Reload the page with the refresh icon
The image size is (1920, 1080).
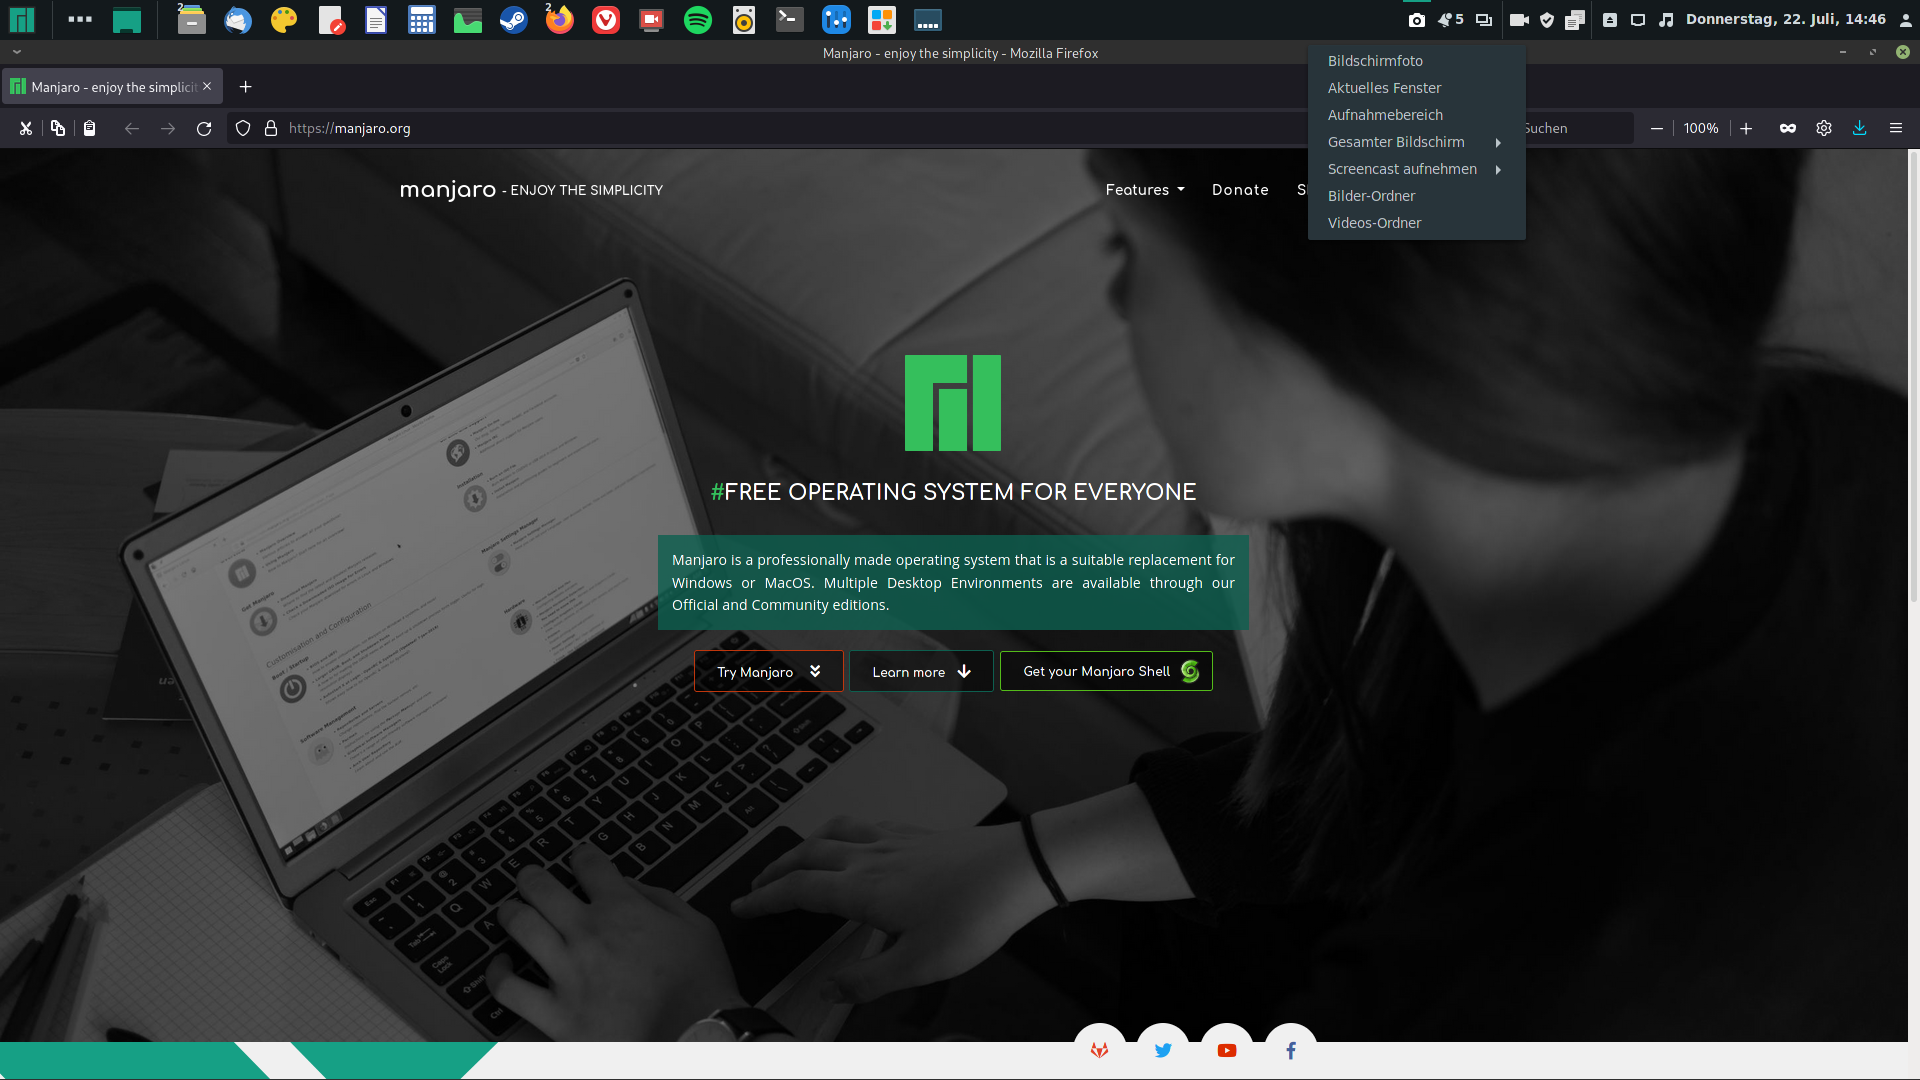[x=204, y=128]
